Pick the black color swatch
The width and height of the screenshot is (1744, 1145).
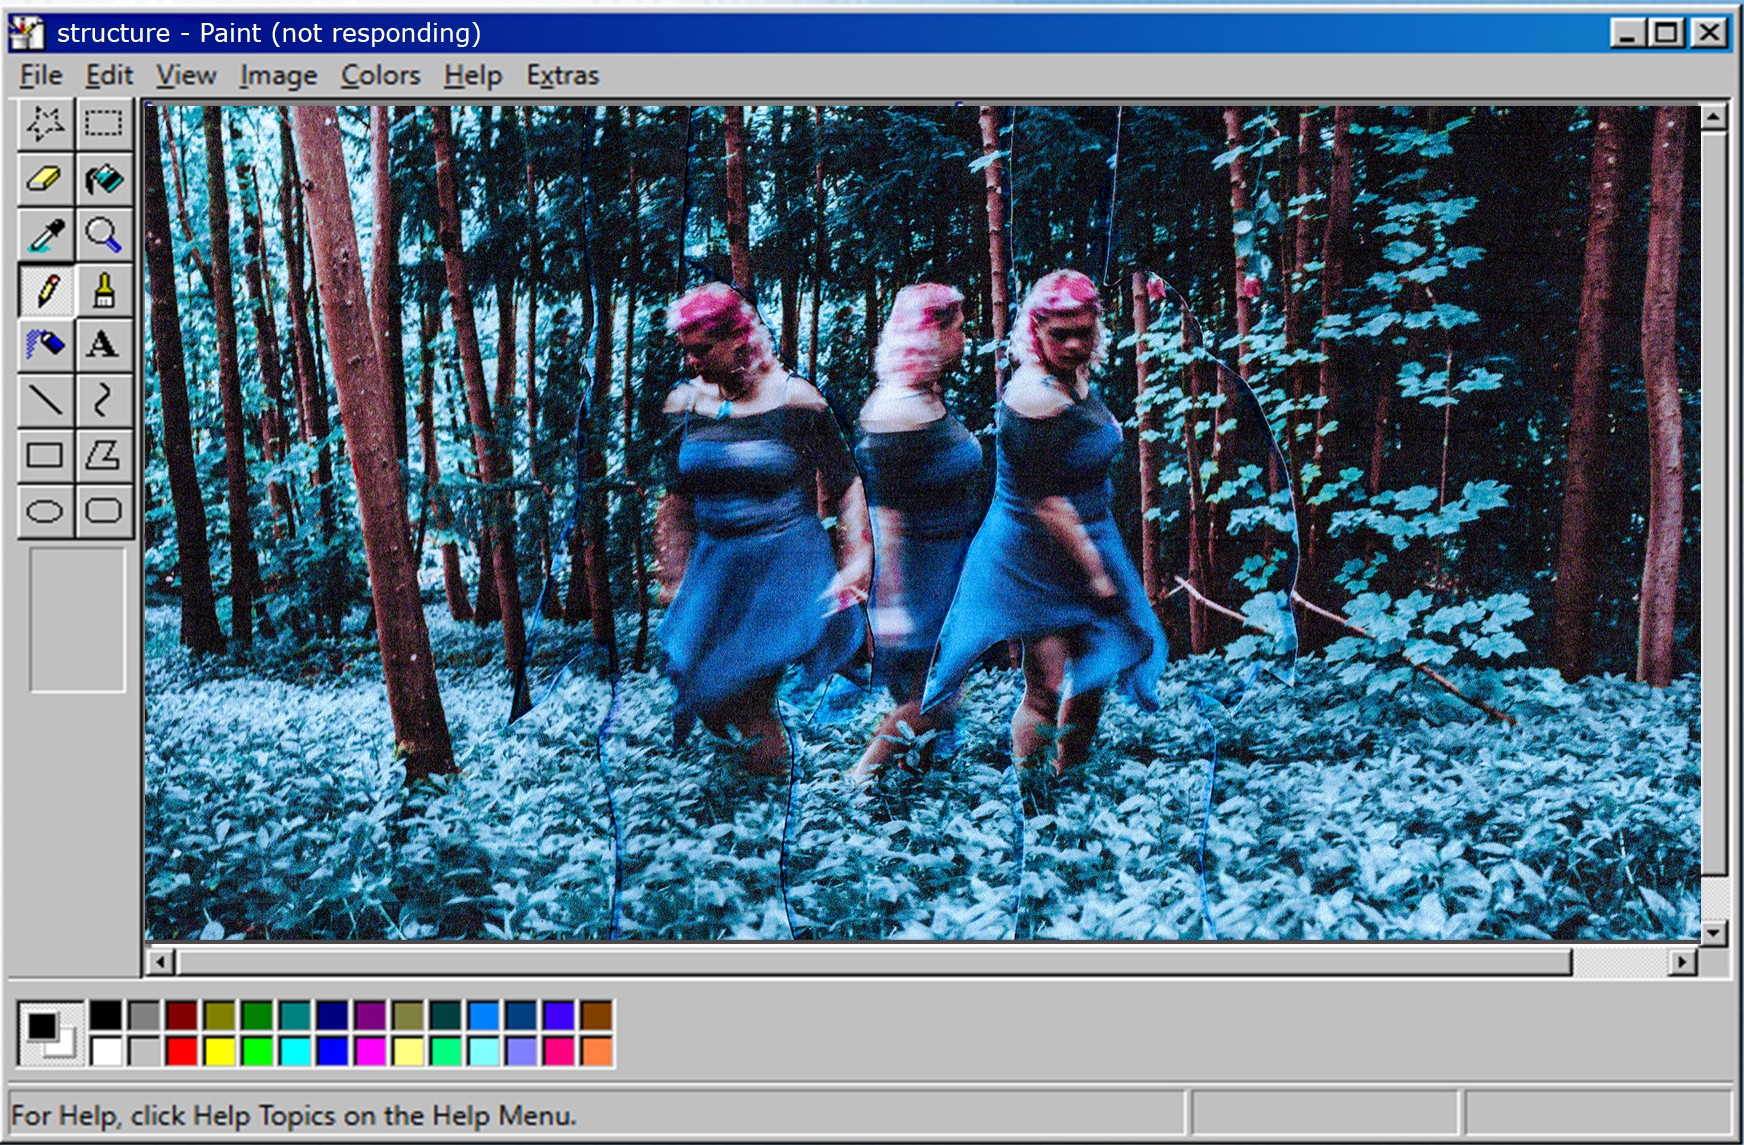point(106,1015)
